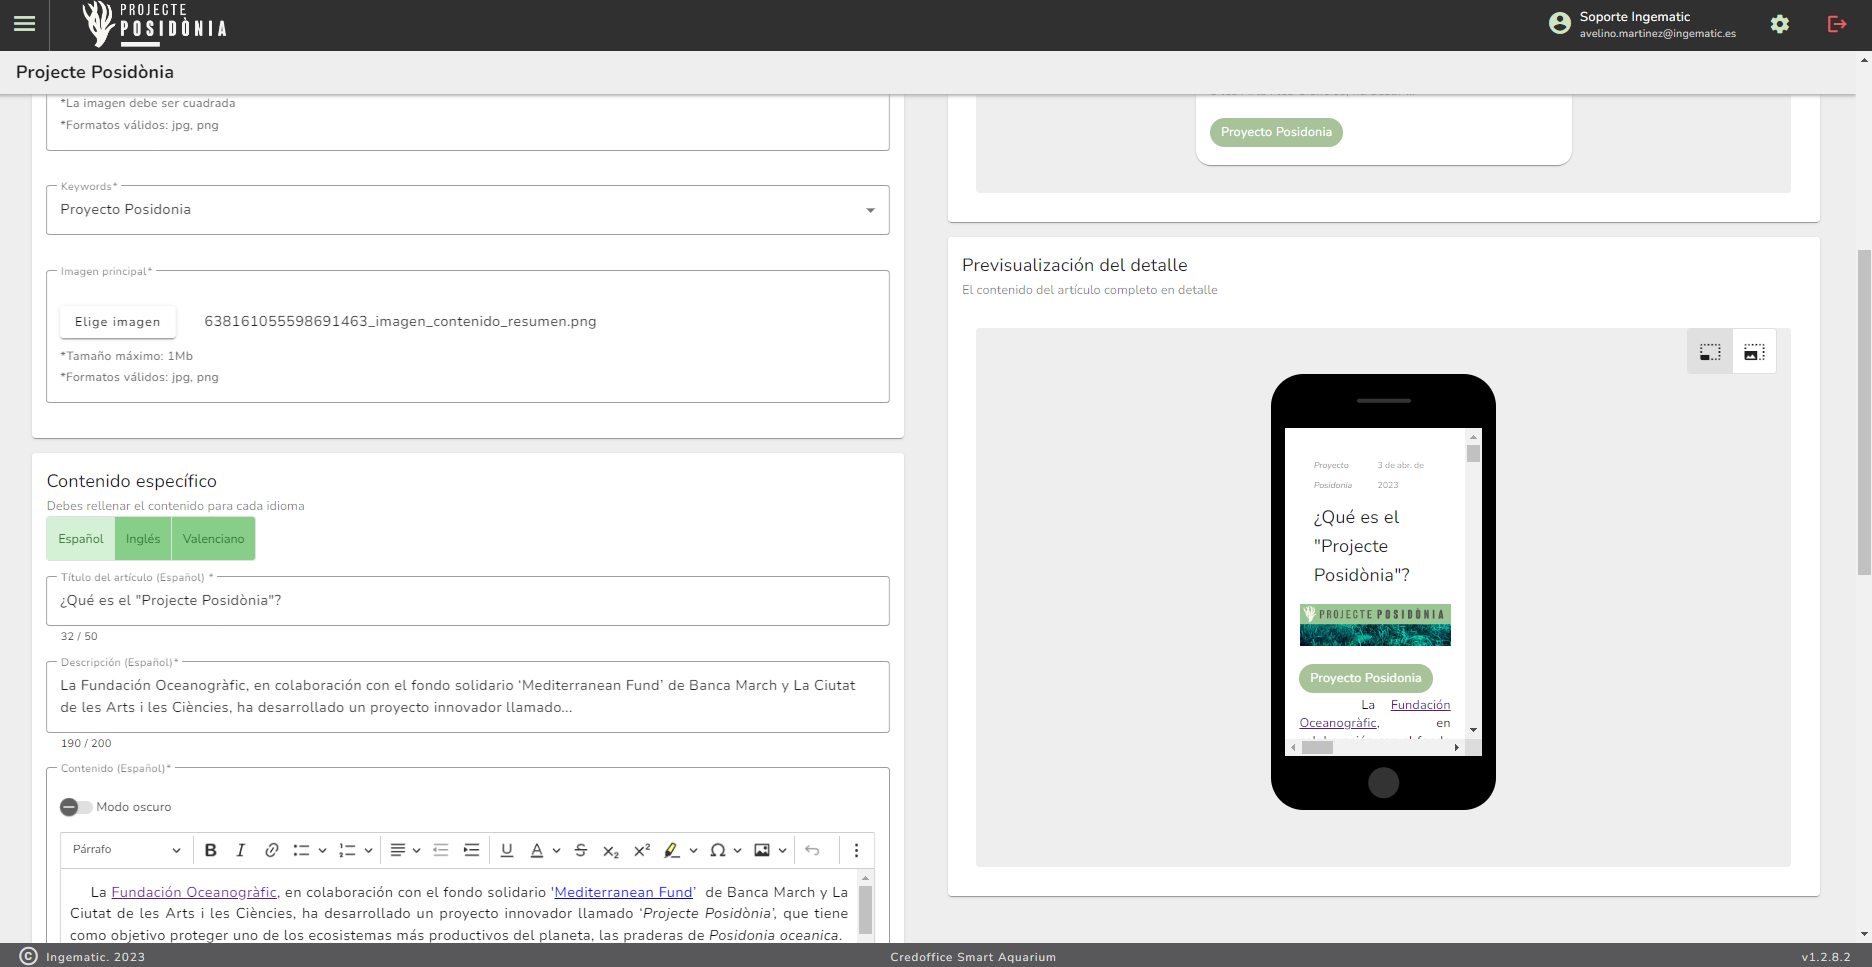Switch to the Inglés language tab

(143, 539)
